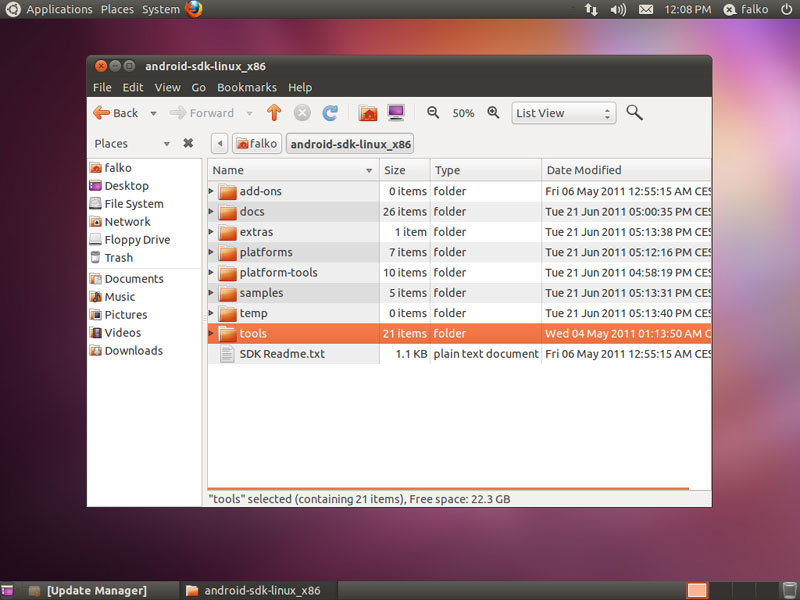
Task: Close the Places side pane
Action: [188, 143]
